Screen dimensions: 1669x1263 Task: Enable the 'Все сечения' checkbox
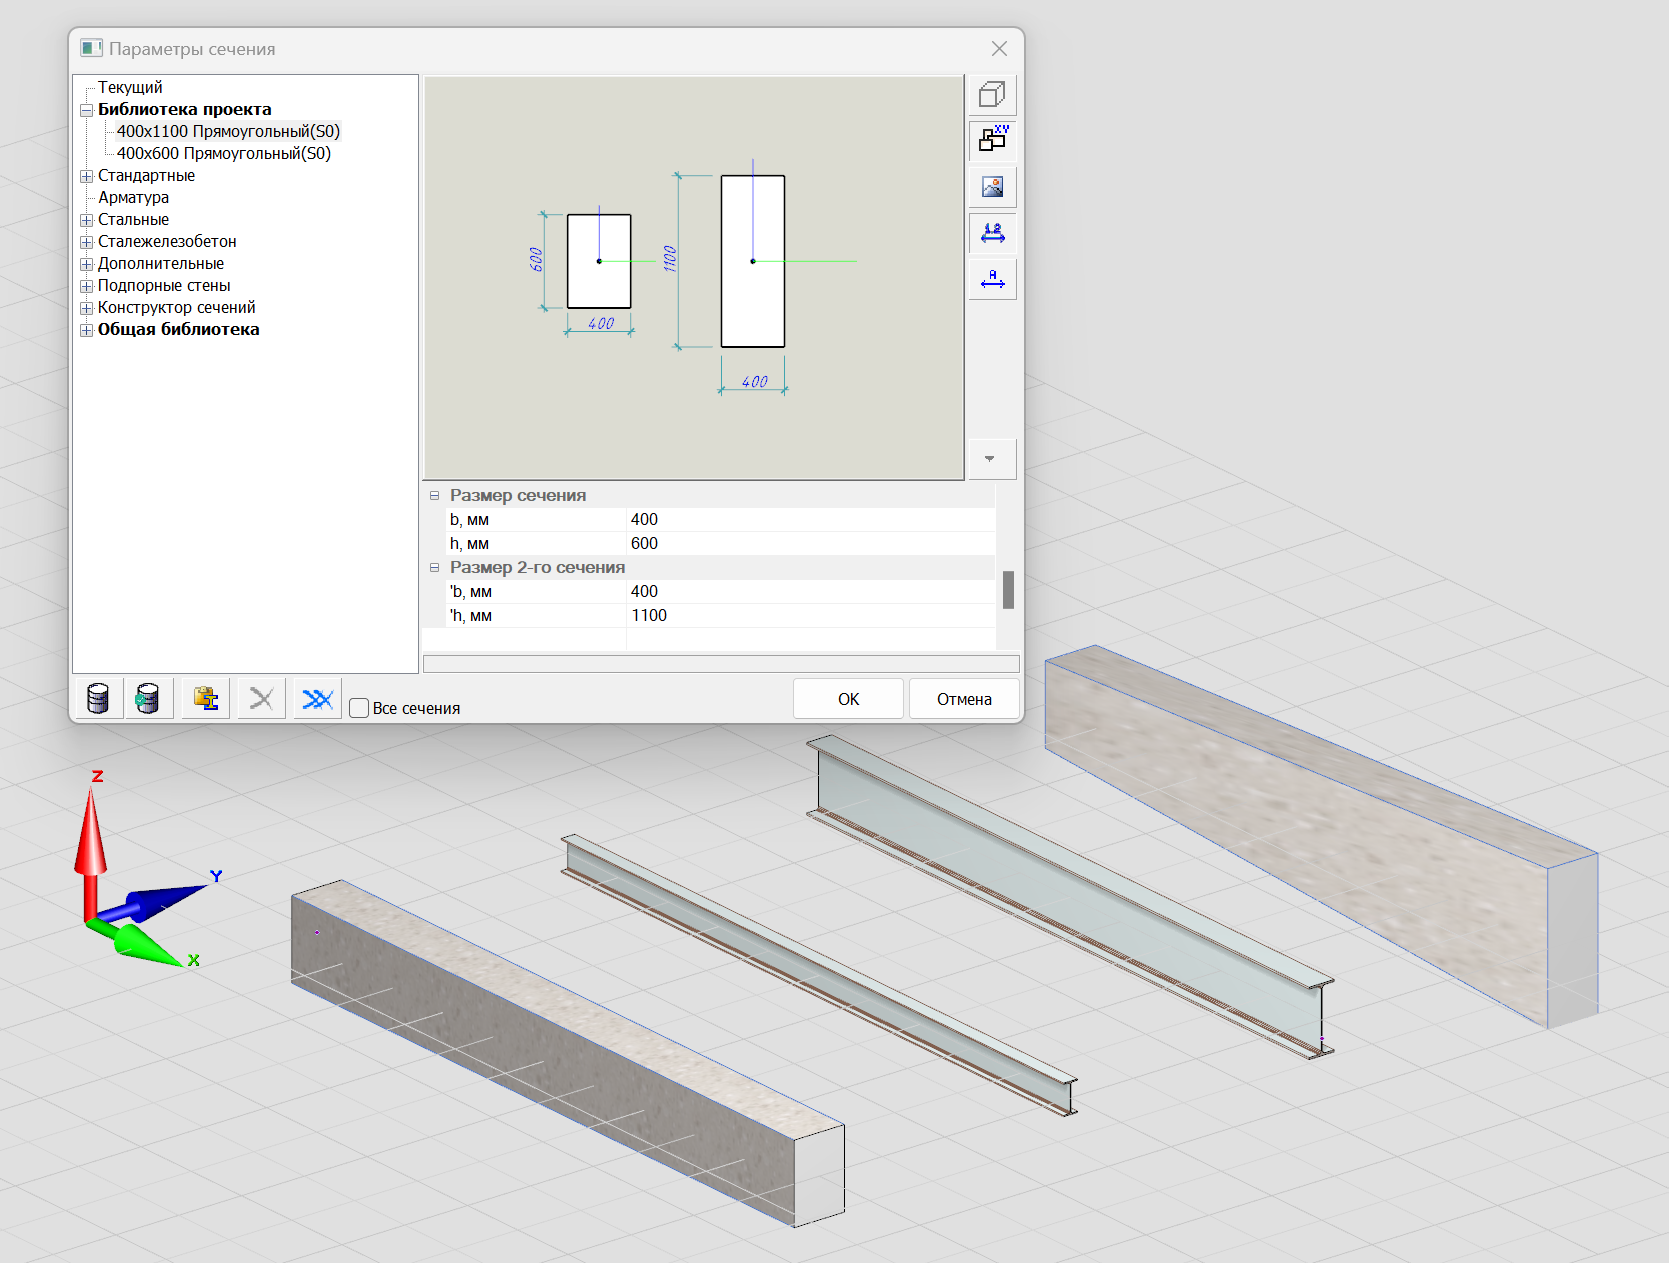point(359,708)
